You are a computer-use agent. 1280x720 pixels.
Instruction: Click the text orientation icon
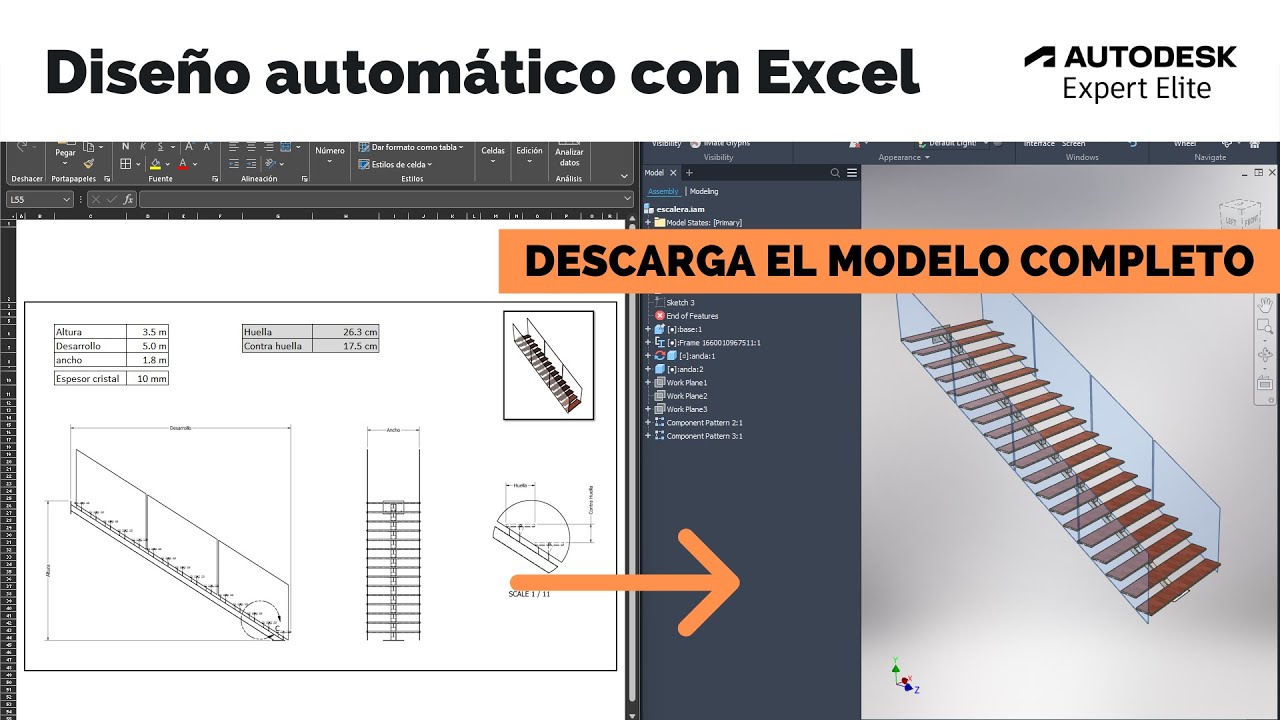270,164
